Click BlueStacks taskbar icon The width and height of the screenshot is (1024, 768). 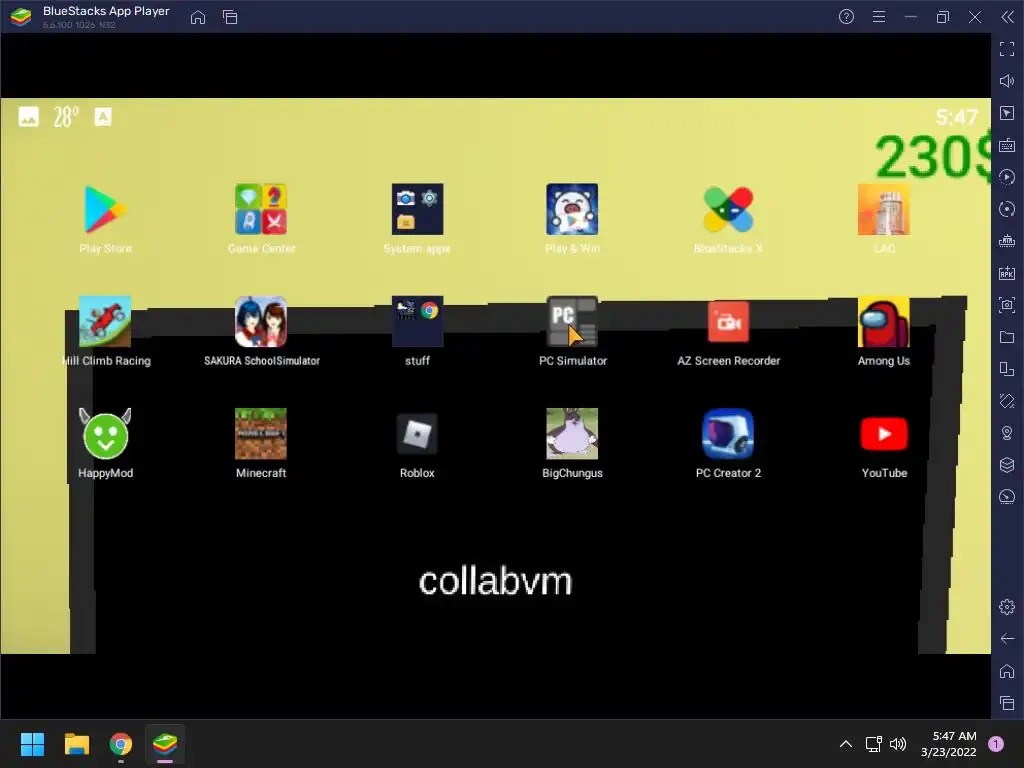pos(165,744)
